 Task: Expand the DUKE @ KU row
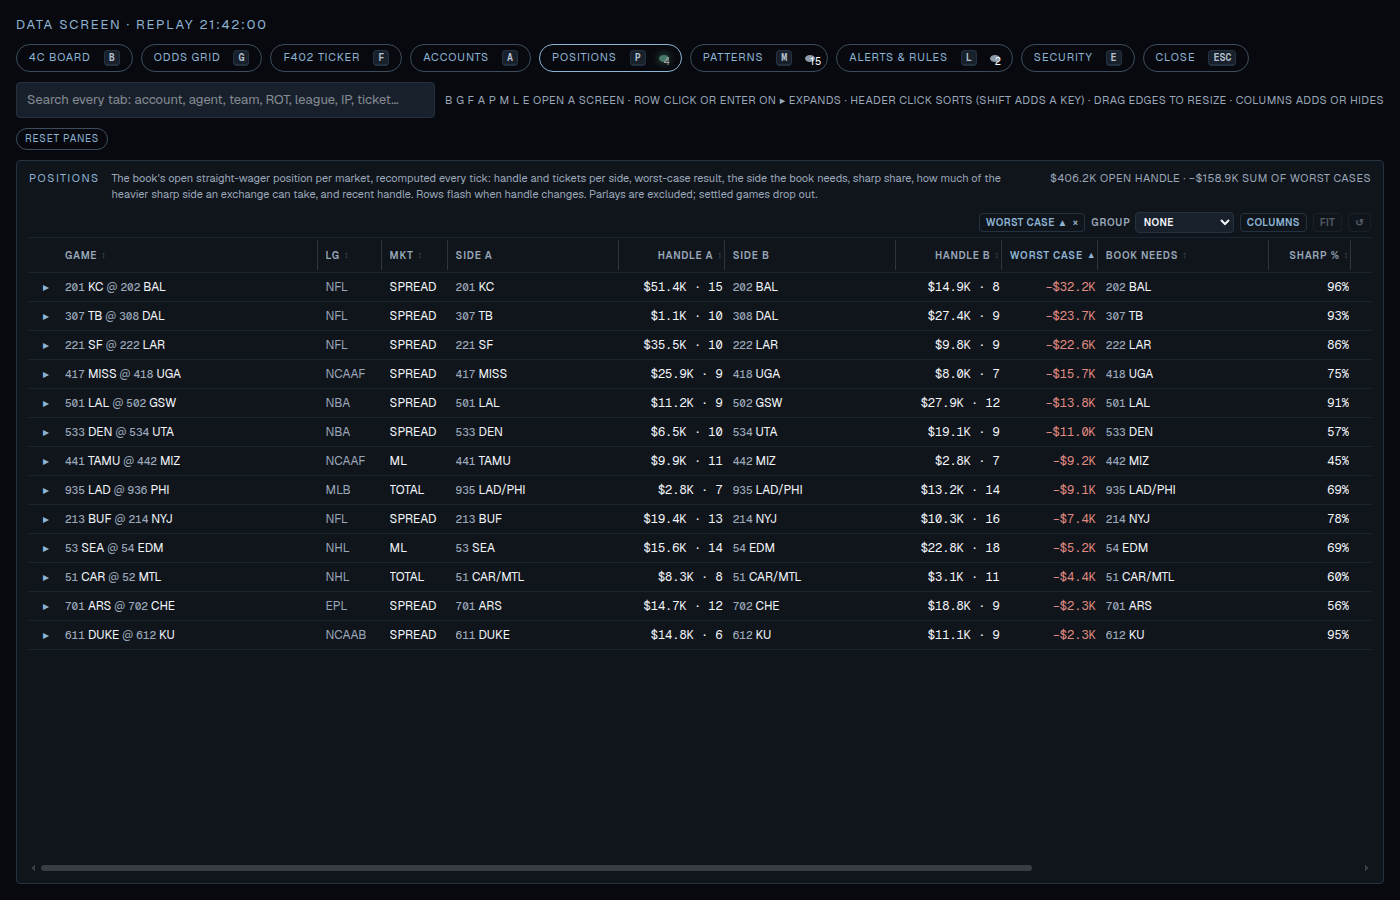(x=46, y=636)
